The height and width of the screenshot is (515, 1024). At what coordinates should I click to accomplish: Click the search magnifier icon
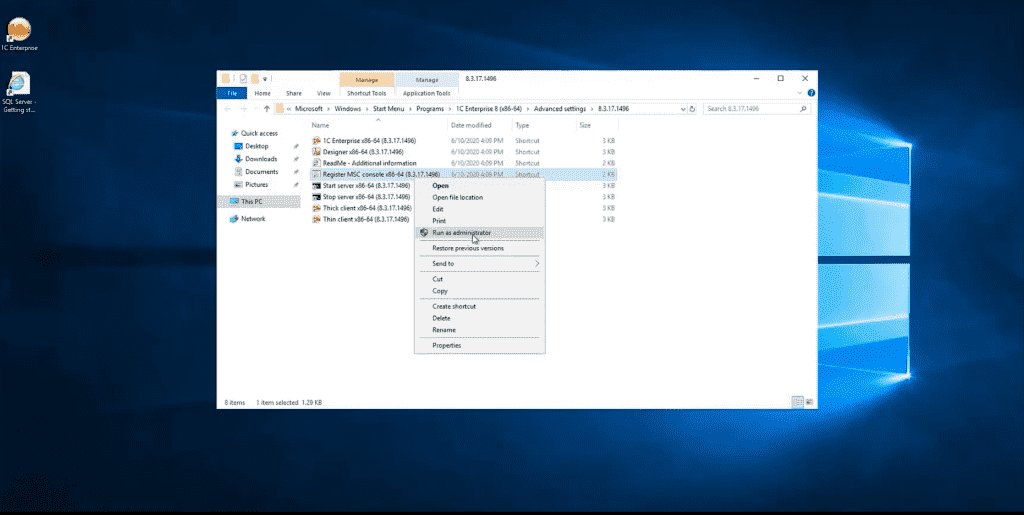point(804,109)
